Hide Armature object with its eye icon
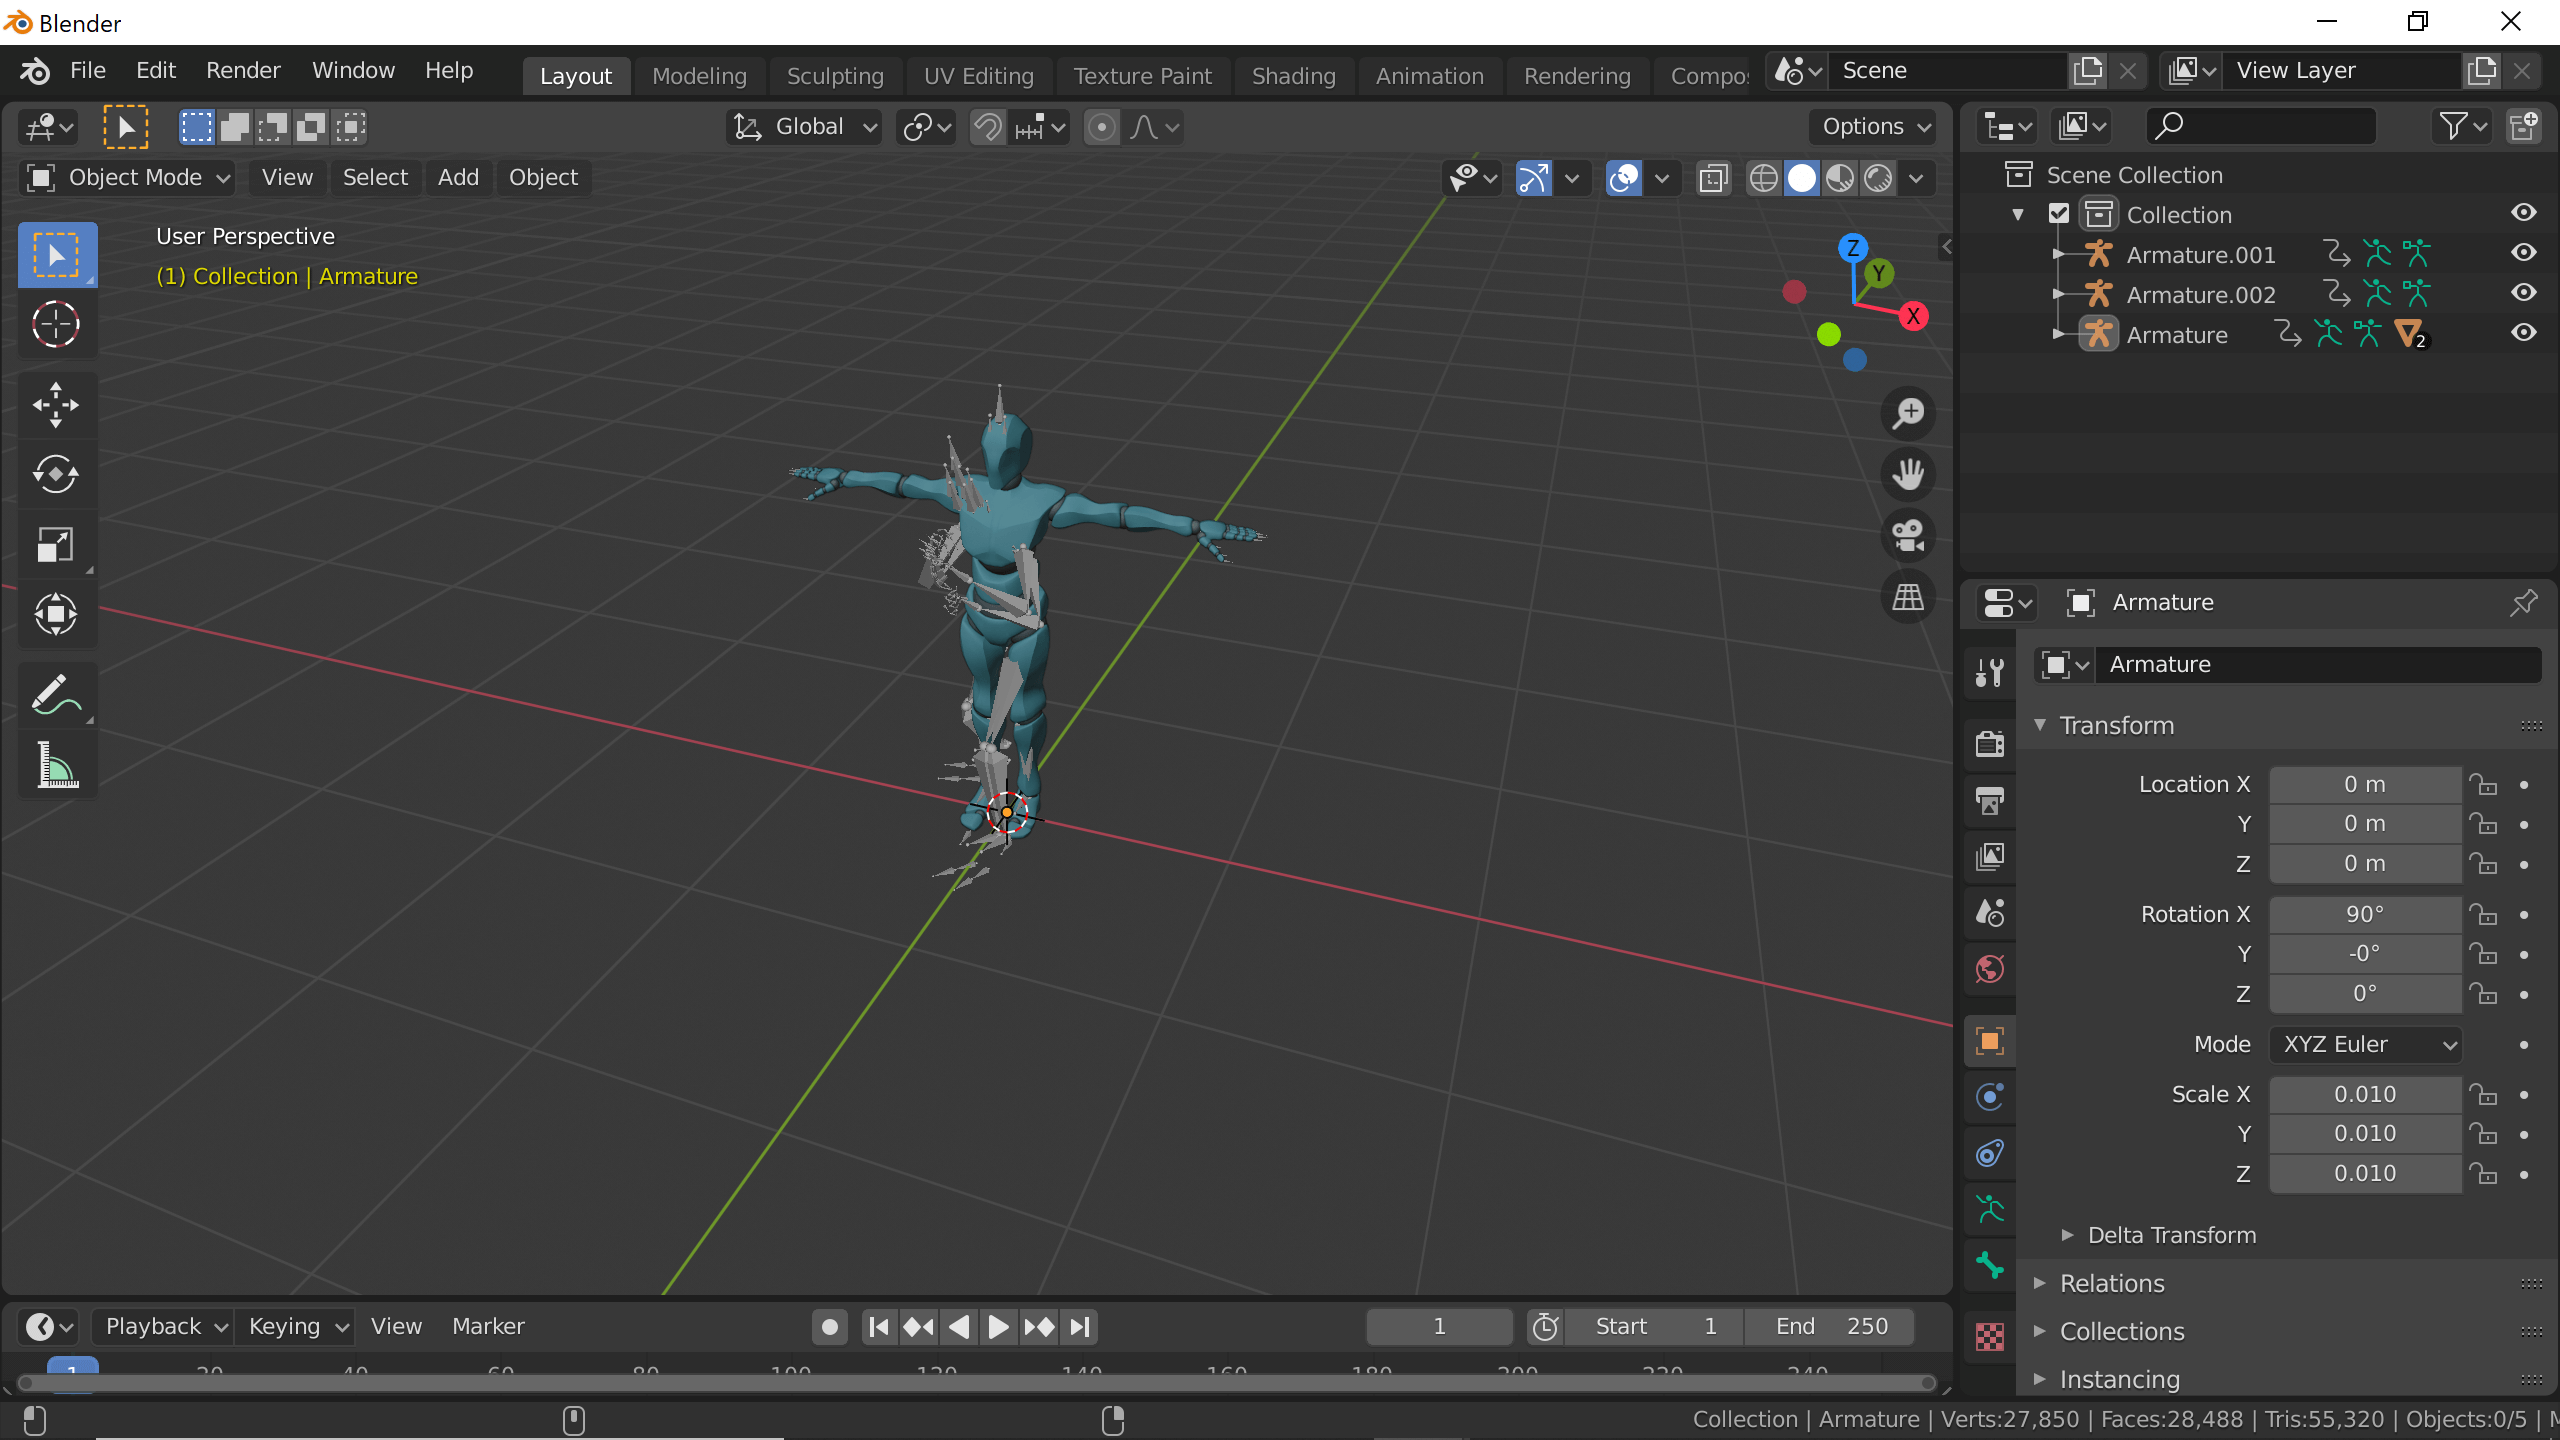The height and width of the screenshot is (1440, 2560). tap(2523, 333)
